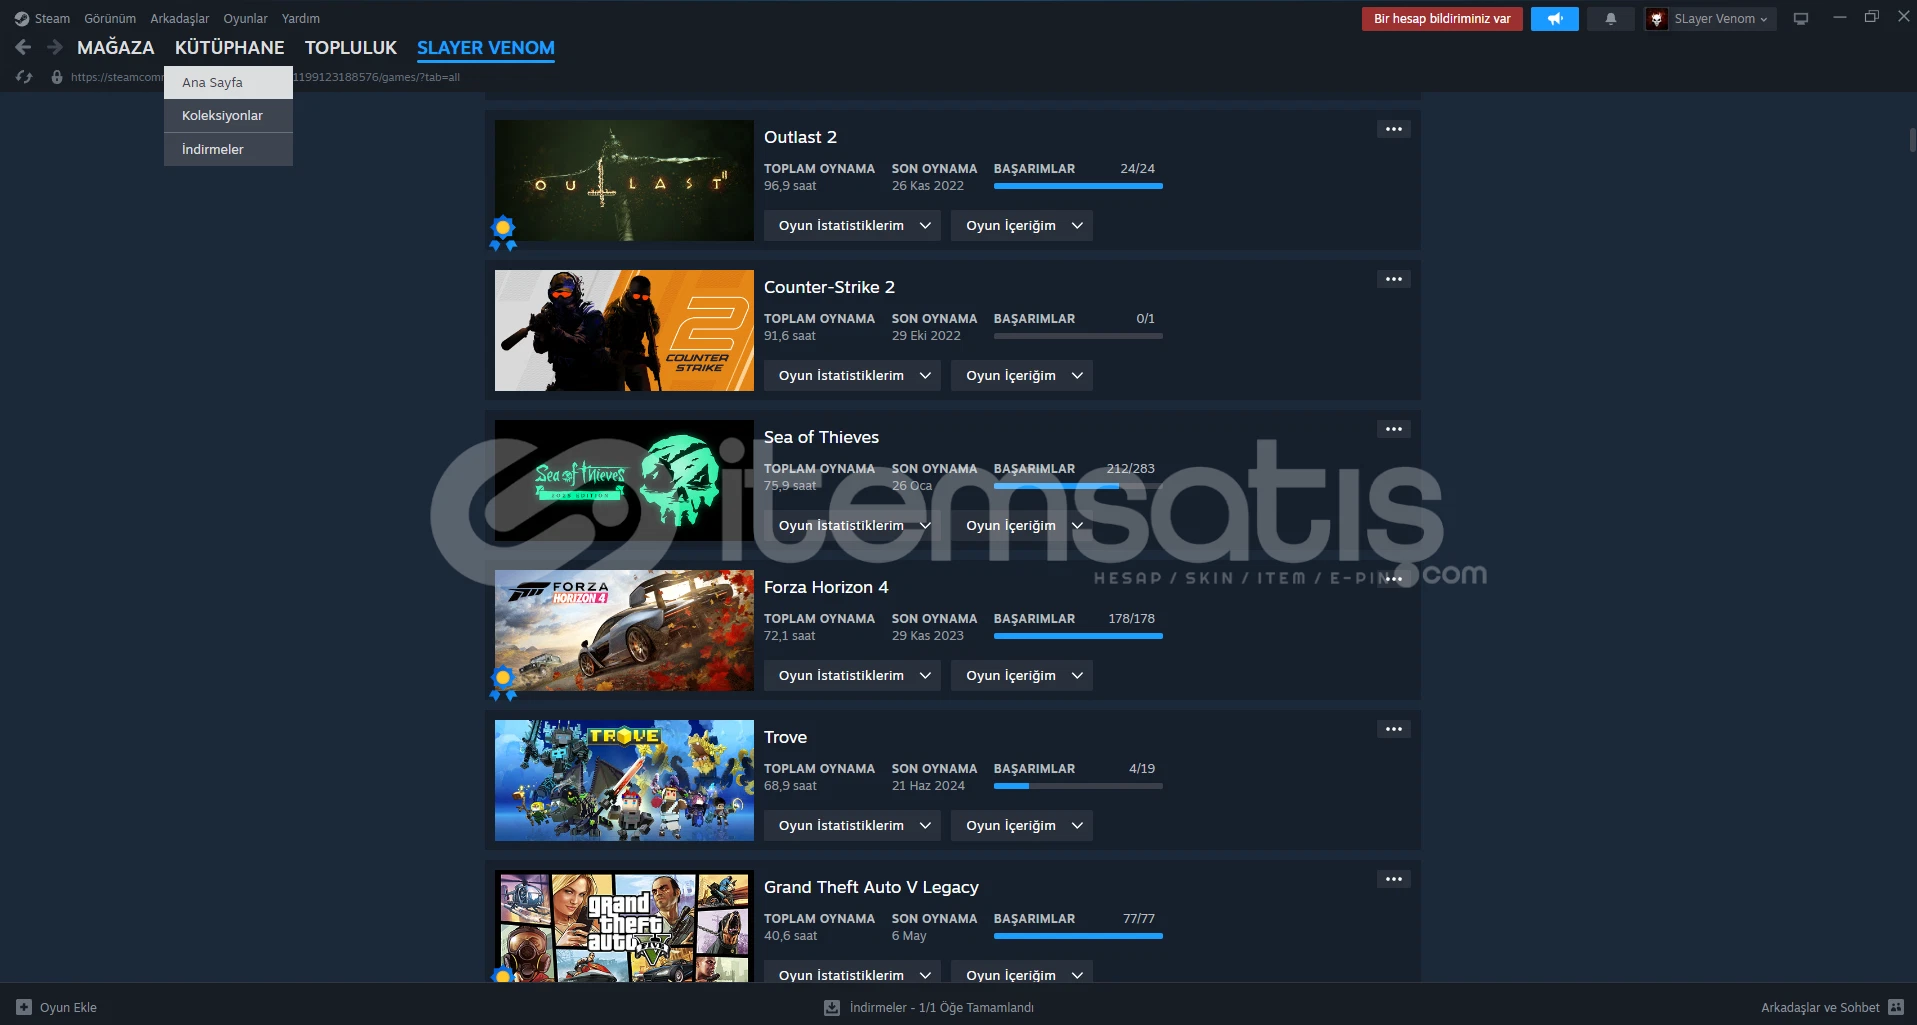Open Grand Theft Auto V three-dot menu
Image resolution: width=1917 pixels, height=1025 pixels.
[x=1394, y=879]
